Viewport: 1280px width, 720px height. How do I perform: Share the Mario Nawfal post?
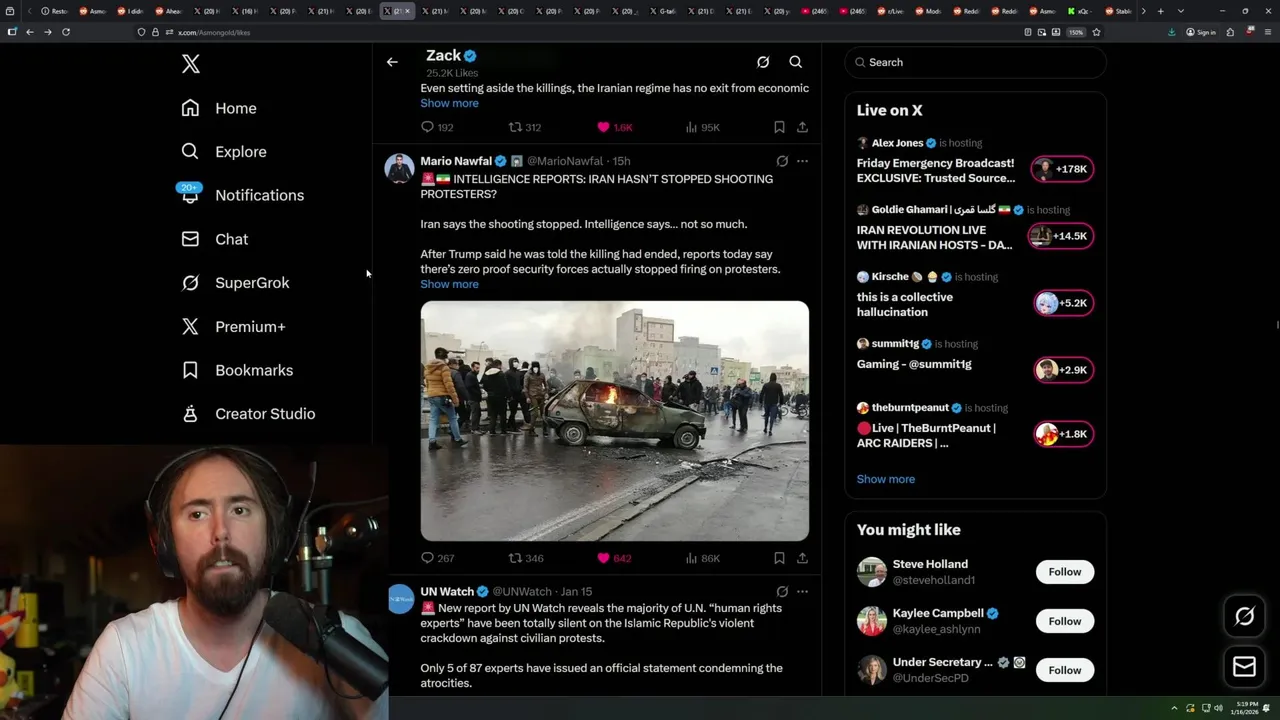[x=802, y=558]
